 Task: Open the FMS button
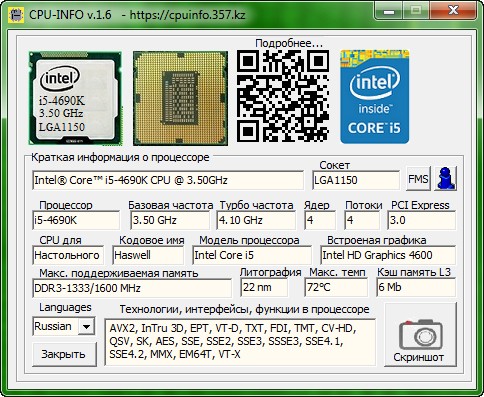pos(418,179)
